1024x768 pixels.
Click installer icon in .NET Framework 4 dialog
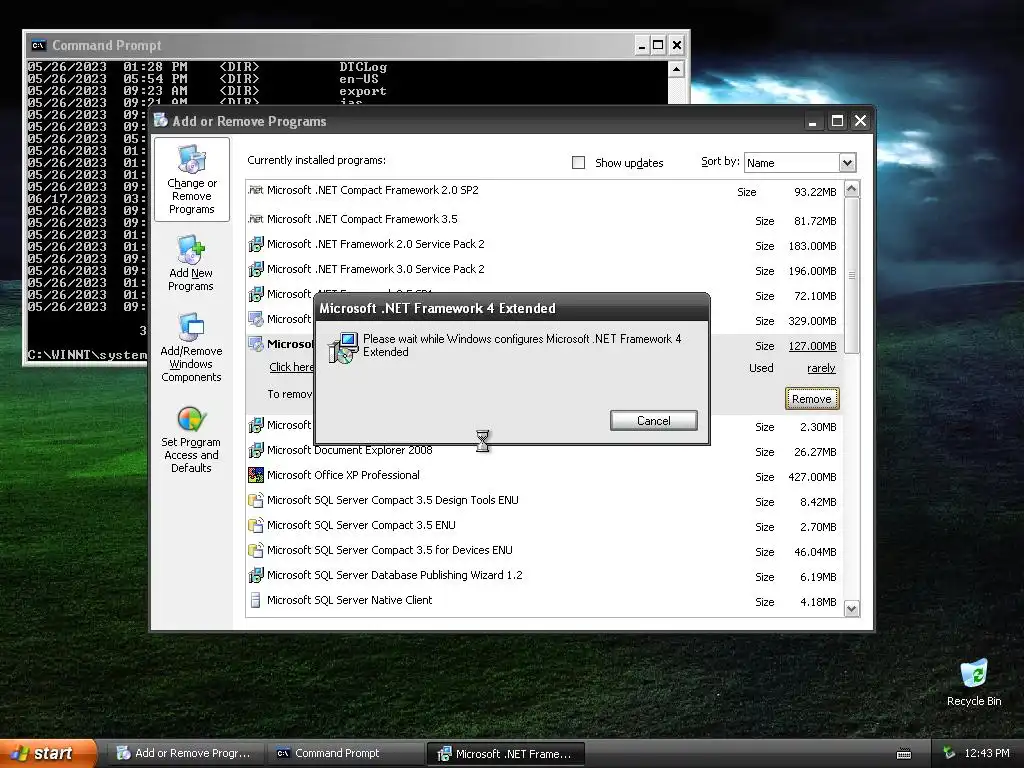[x=342, y=347]
